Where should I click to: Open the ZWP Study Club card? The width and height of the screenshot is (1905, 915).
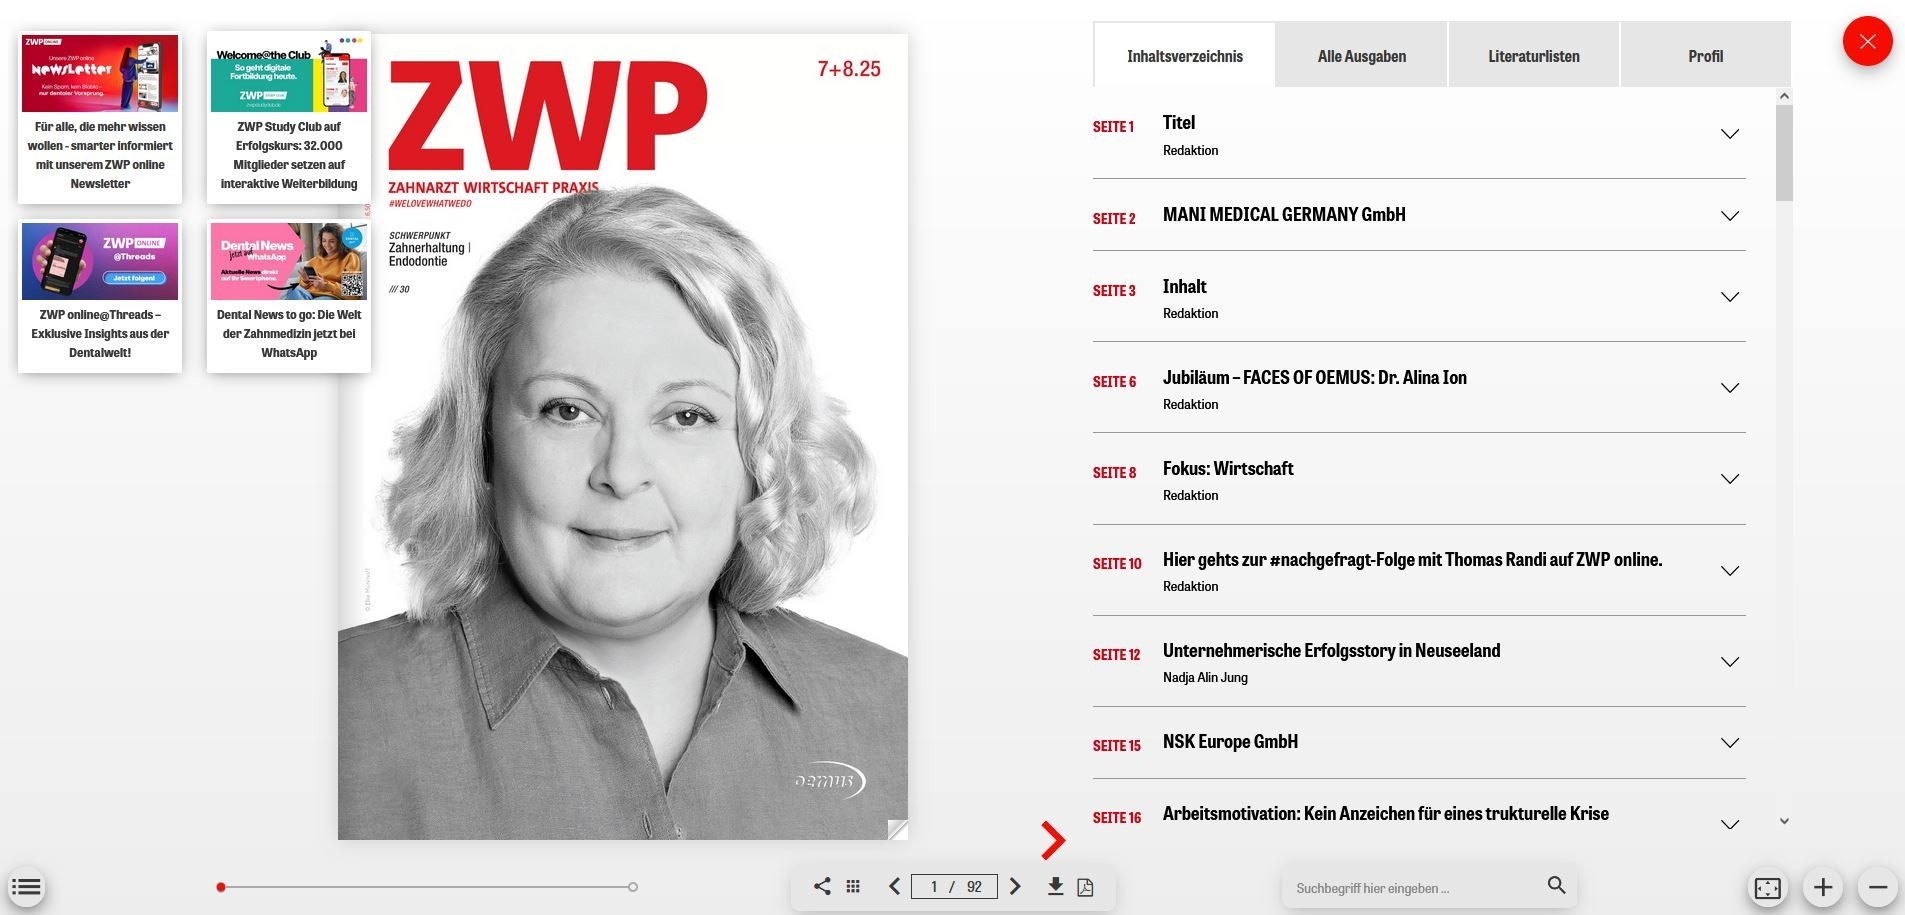tap(289, 117)
